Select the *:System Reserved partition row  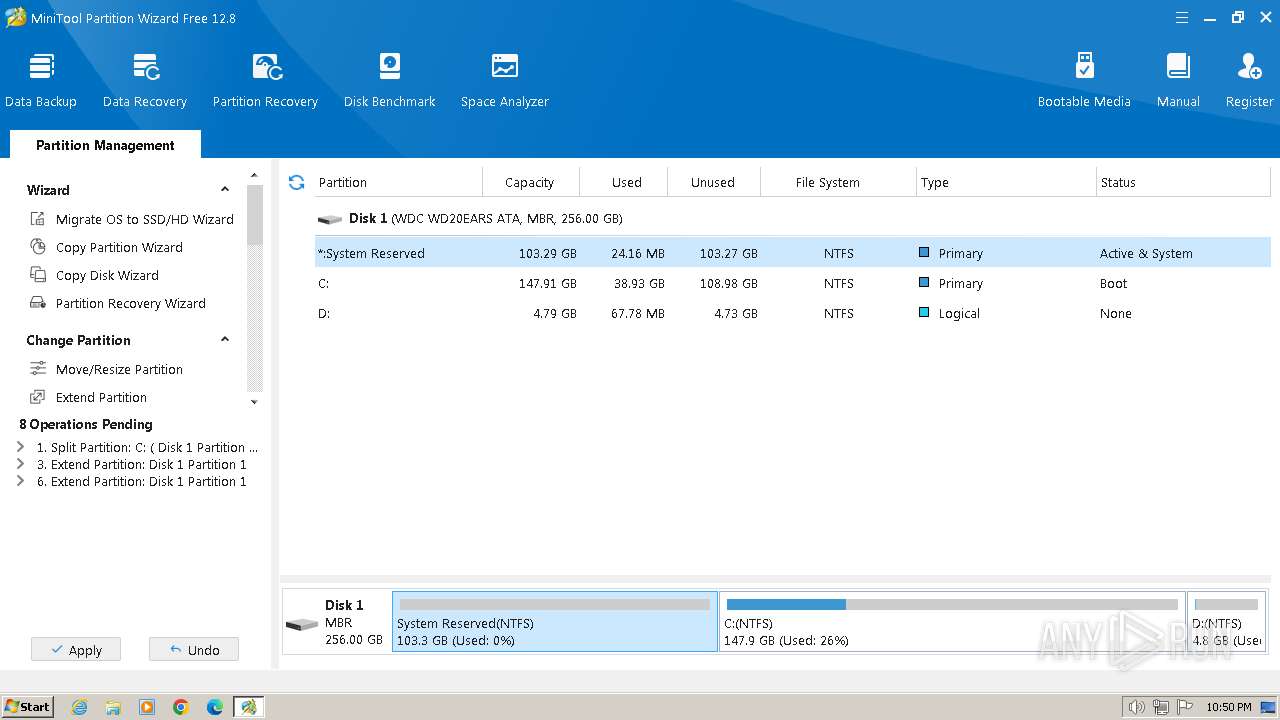pos(792,253)
